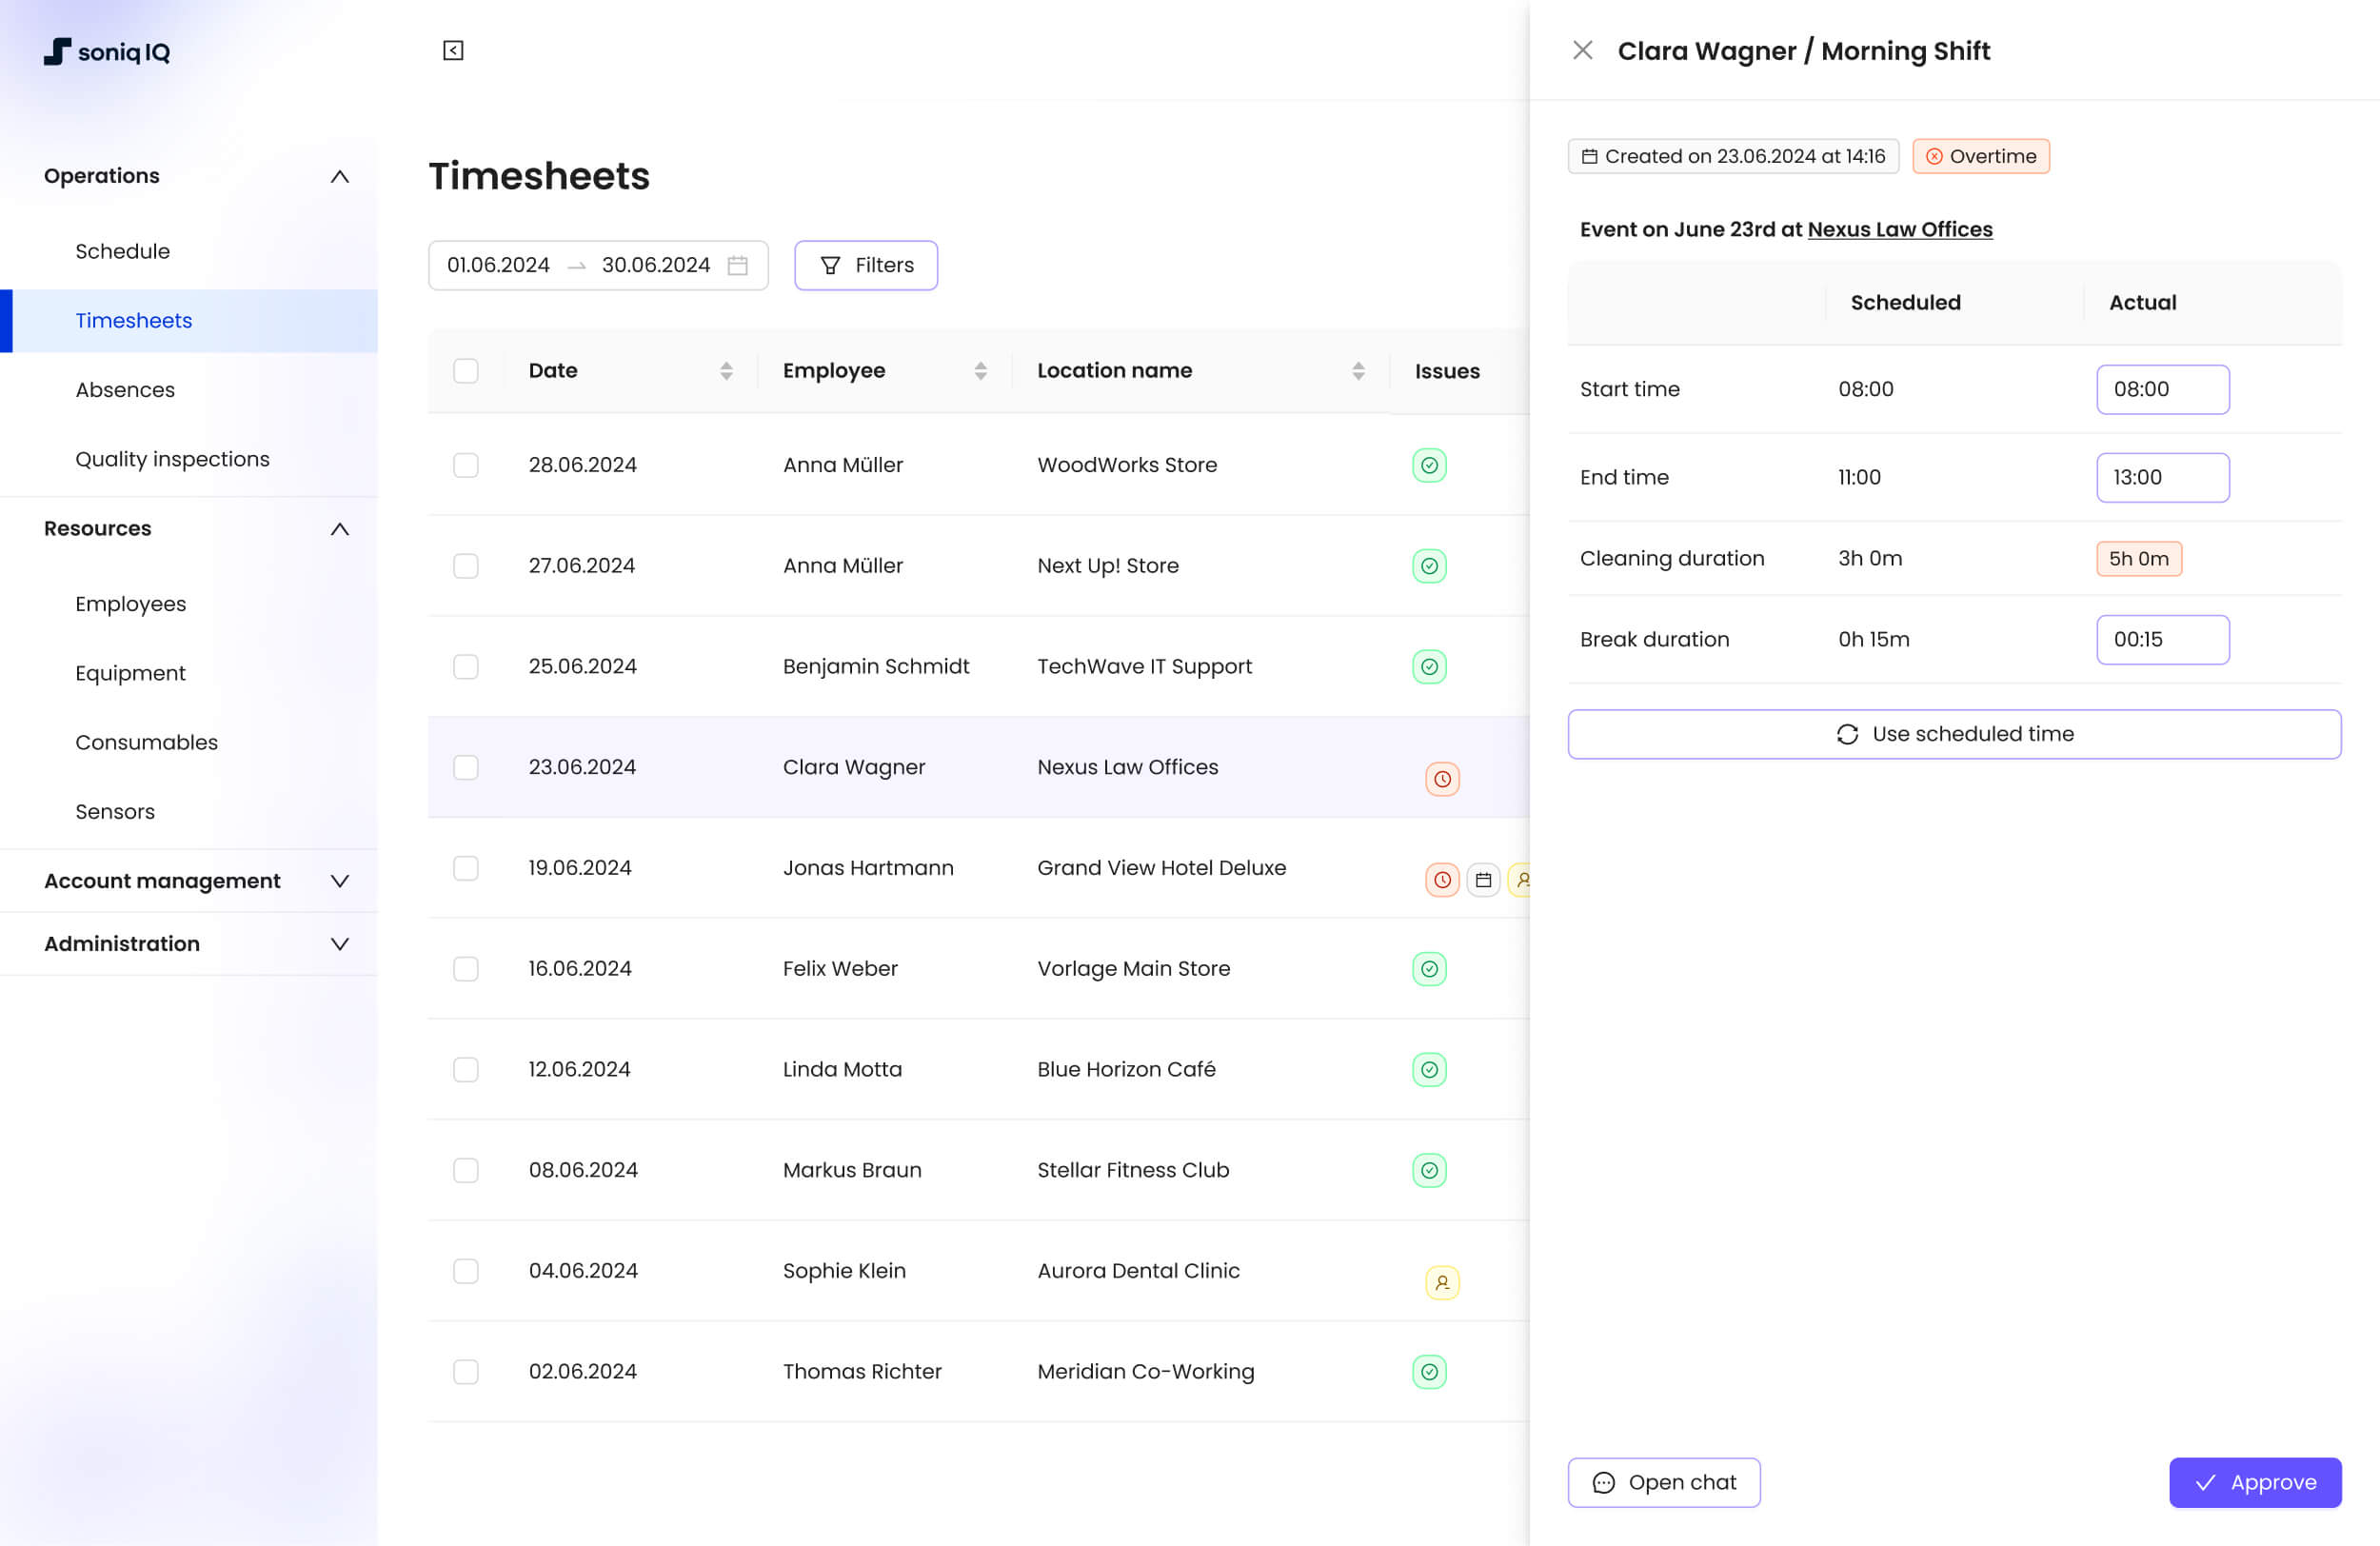Check the Felix Weber row checkbox

pos(466,969)
